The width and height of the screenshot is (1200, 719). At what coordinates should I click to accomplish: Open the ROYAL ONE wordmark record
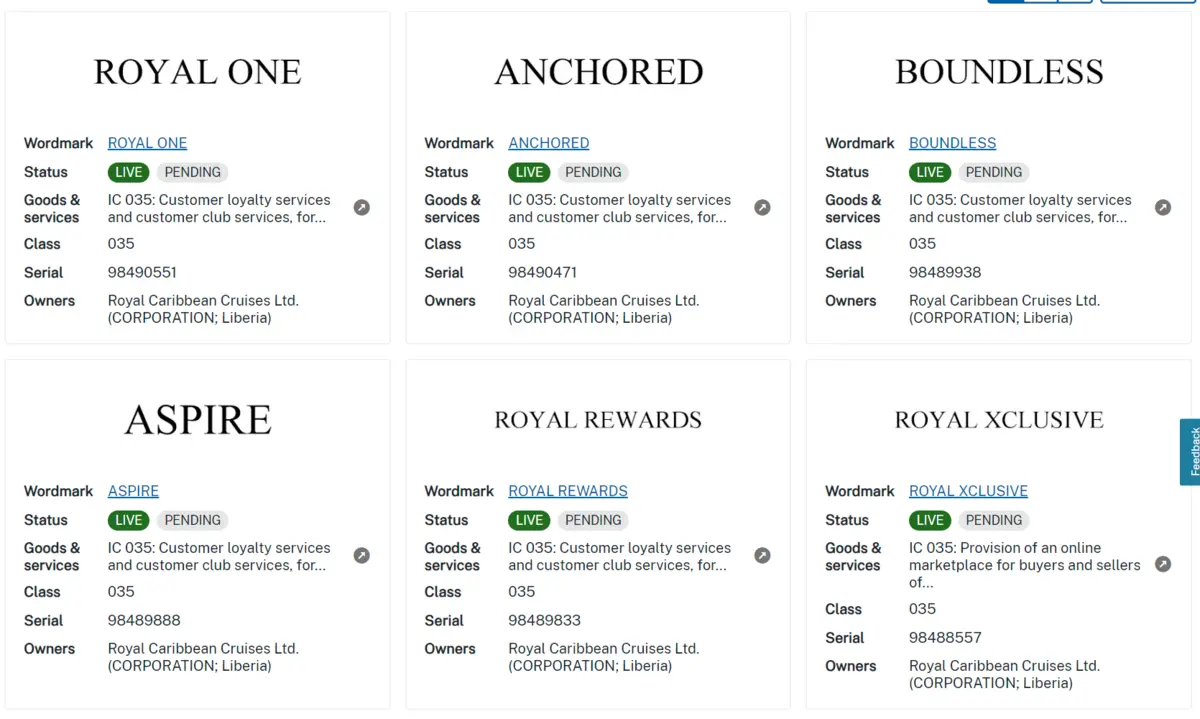pos(147,143)
